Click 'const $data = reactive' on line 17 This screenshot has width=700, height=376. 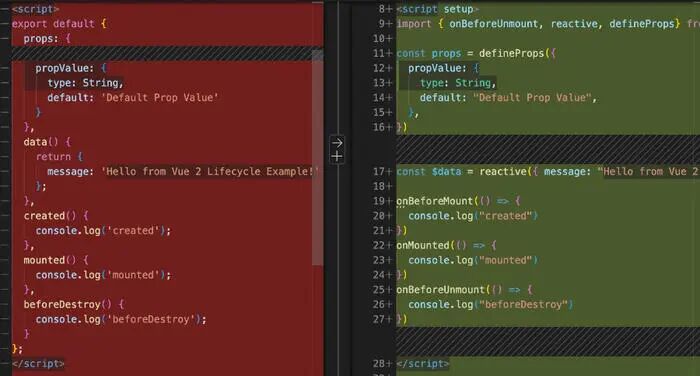[x=462, y=171]
